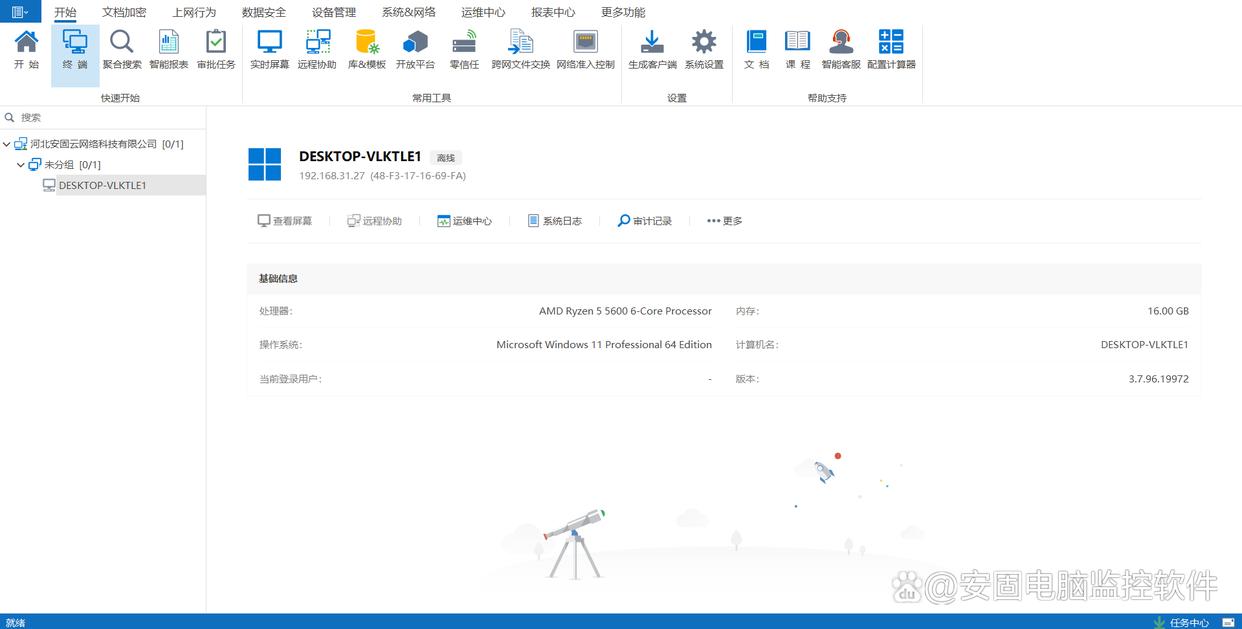Switch to 文档加密 ribbon tab
The height and width of the screenshot is (629, 1242).
124,12
